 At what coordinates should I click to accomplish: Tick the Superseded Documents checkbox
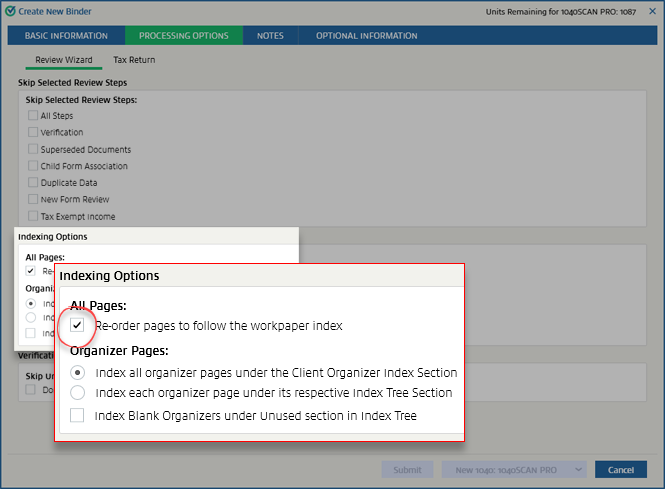pyautogui.click(x=33, y=149)
